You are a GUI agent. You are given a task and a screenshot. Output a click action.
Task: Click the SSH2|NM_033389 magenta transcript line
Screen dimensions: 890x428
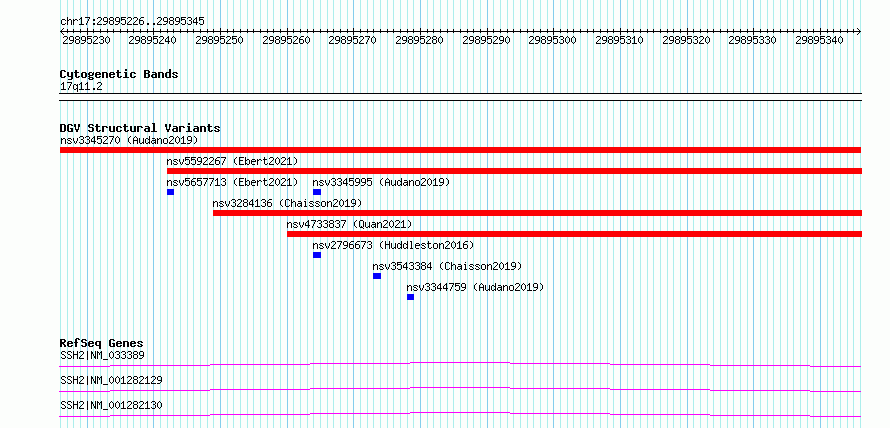pyautogui.click(x=460, y=364)
